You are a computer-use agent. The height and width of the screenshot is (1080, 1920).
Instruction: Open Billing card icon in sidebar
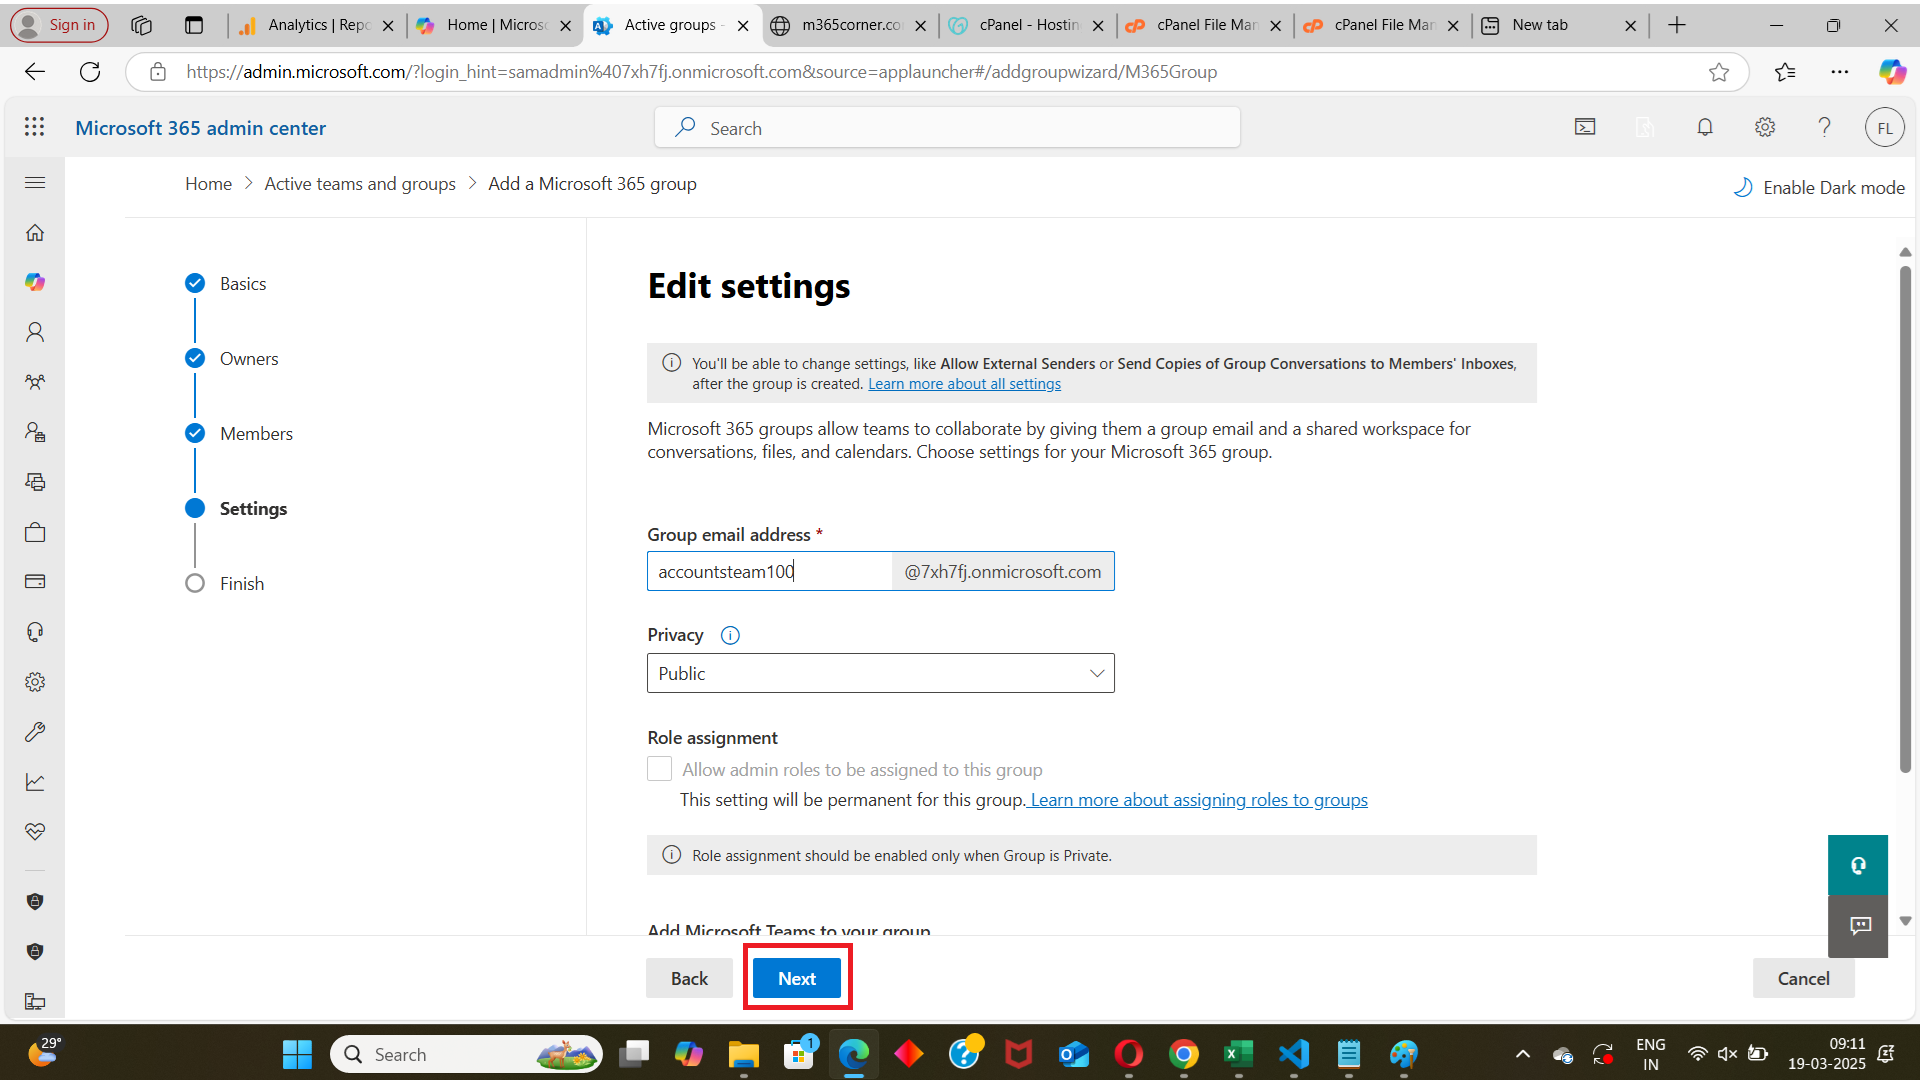pos(35,582)
